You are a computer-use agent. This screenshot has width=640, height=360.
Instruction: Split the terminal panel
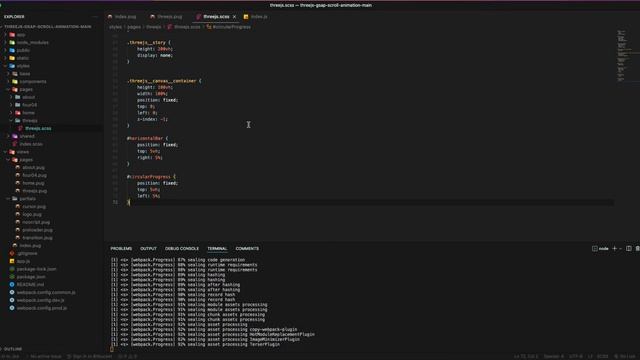(x=629, y=248)
